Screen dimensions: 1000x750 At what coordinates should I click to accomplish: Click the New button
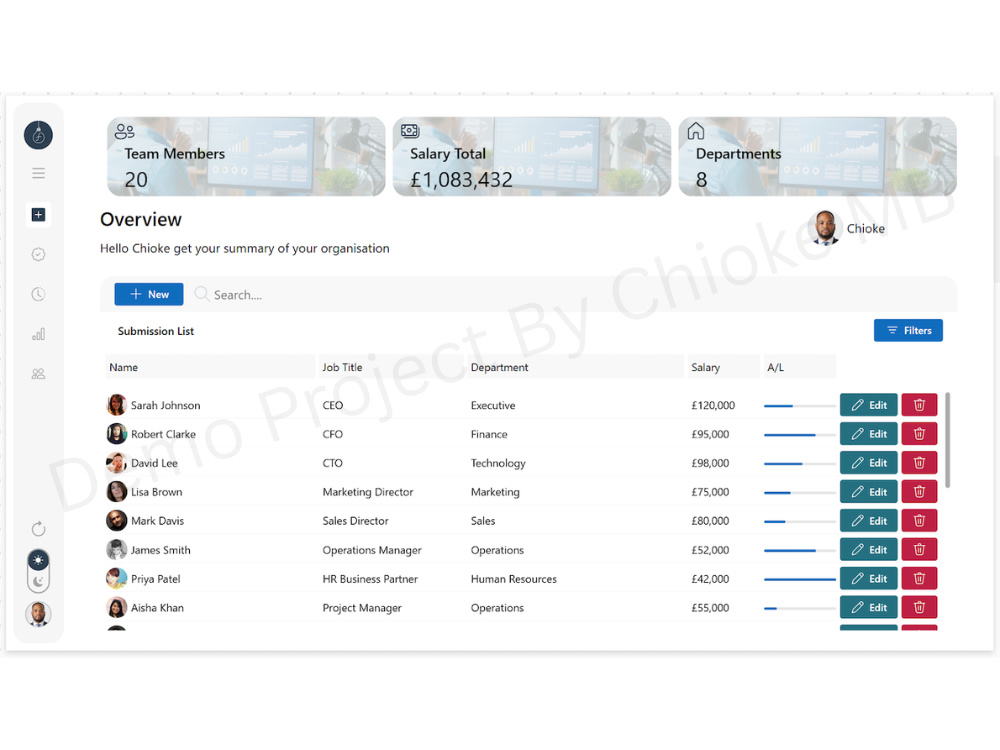(149, 294)
